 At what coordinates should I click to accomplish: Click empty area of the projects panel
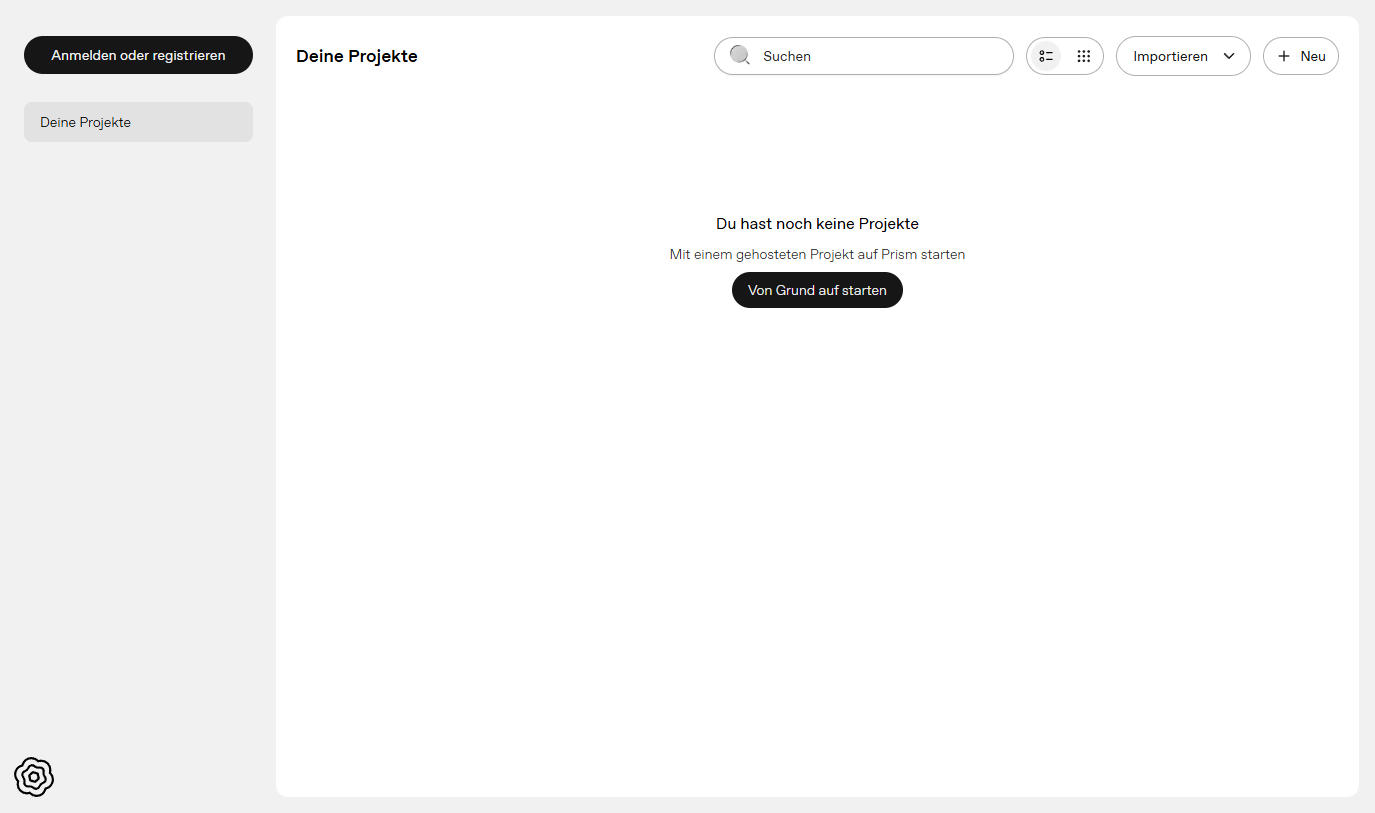tap(817, 550)
